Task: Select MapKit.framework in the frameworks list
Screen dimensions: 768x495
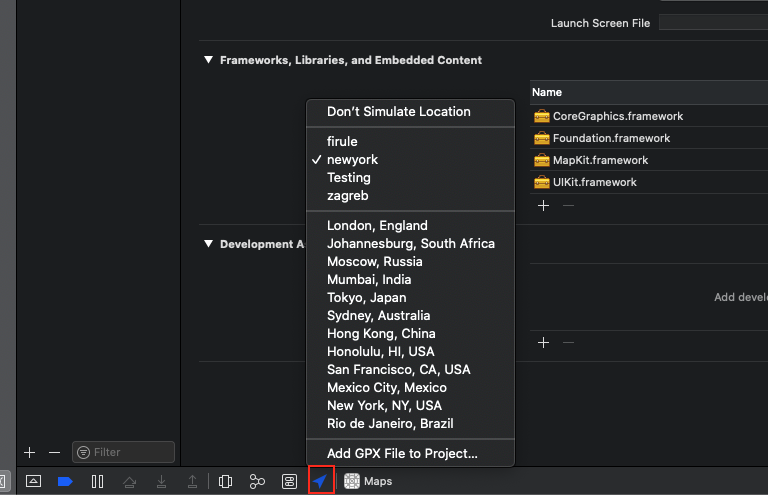Action: 600,160
